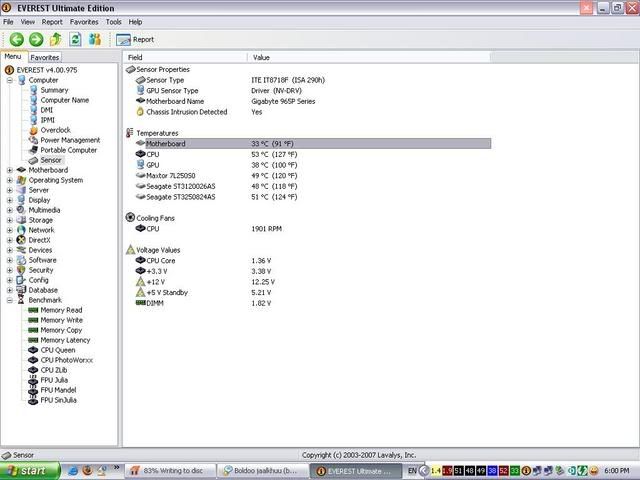This screenshot has width=640, height=480.
Task: Switch to the Favorites tab
Action: tap(45, 58)
